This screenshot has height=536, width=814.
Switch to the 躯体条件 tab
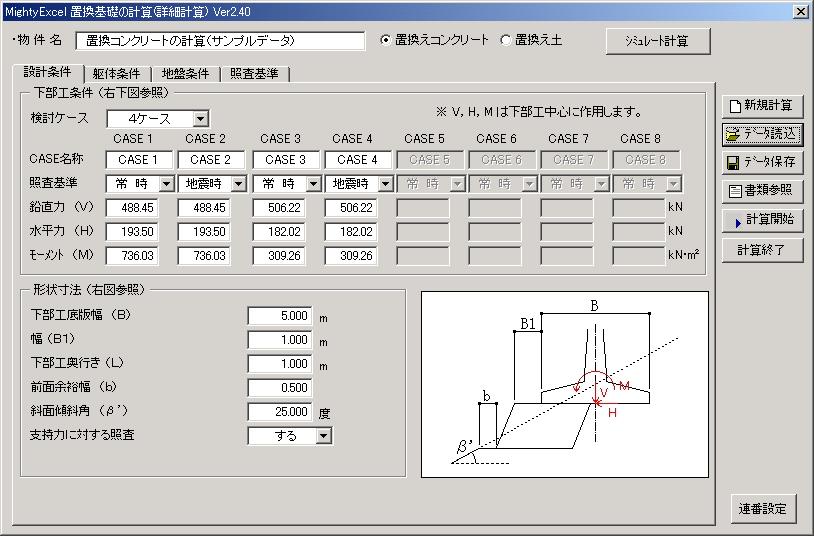[117, 74]
